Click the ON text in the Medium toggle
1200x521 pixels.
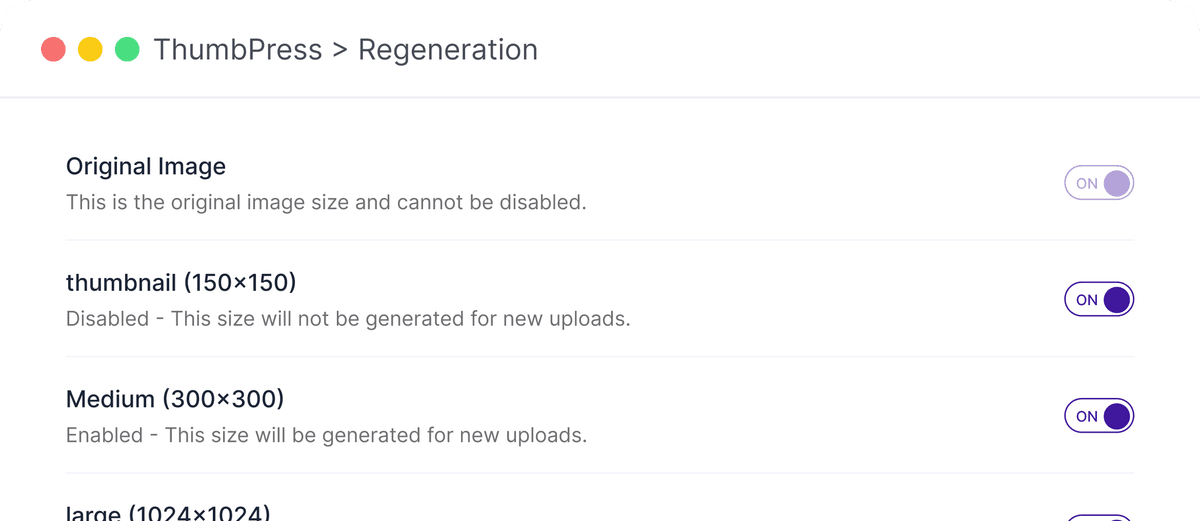(x=1087, y=416)
